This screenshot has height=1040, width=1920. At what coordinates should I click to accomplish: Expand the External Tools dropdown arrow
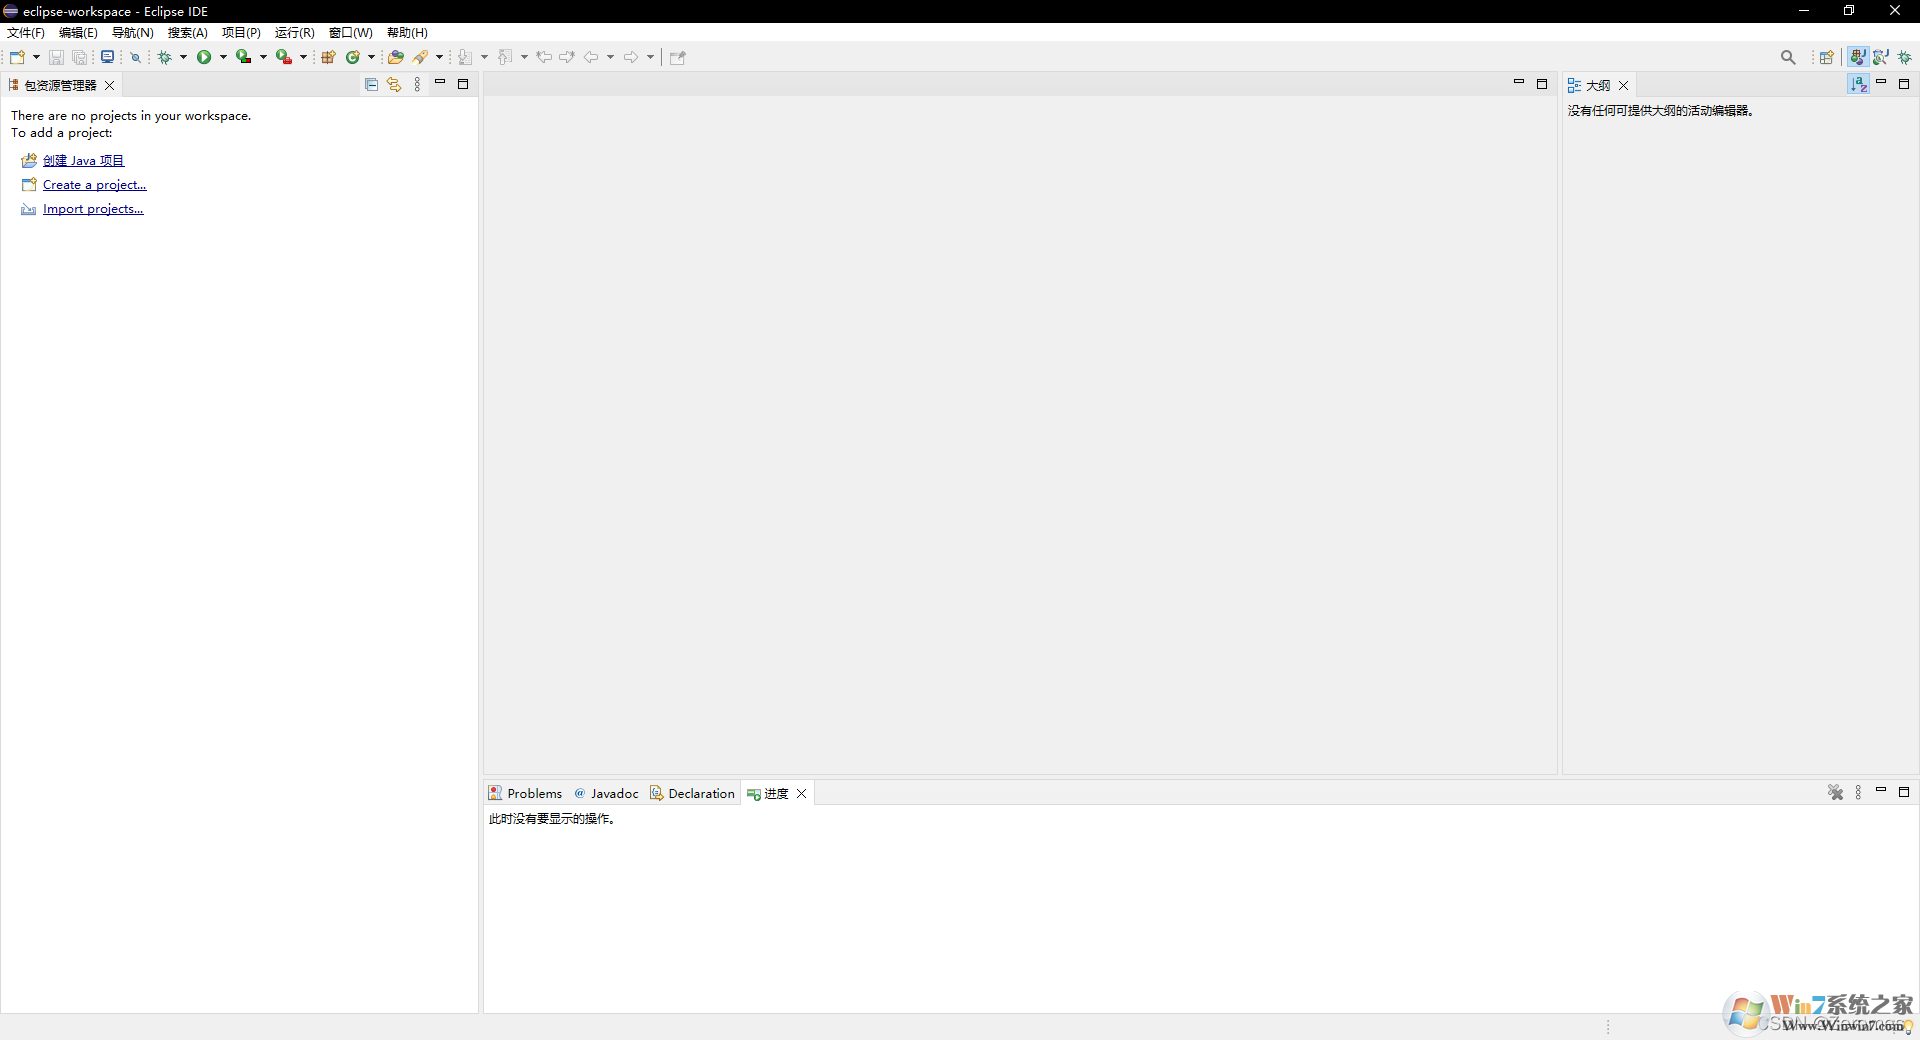tap(303, 57)
